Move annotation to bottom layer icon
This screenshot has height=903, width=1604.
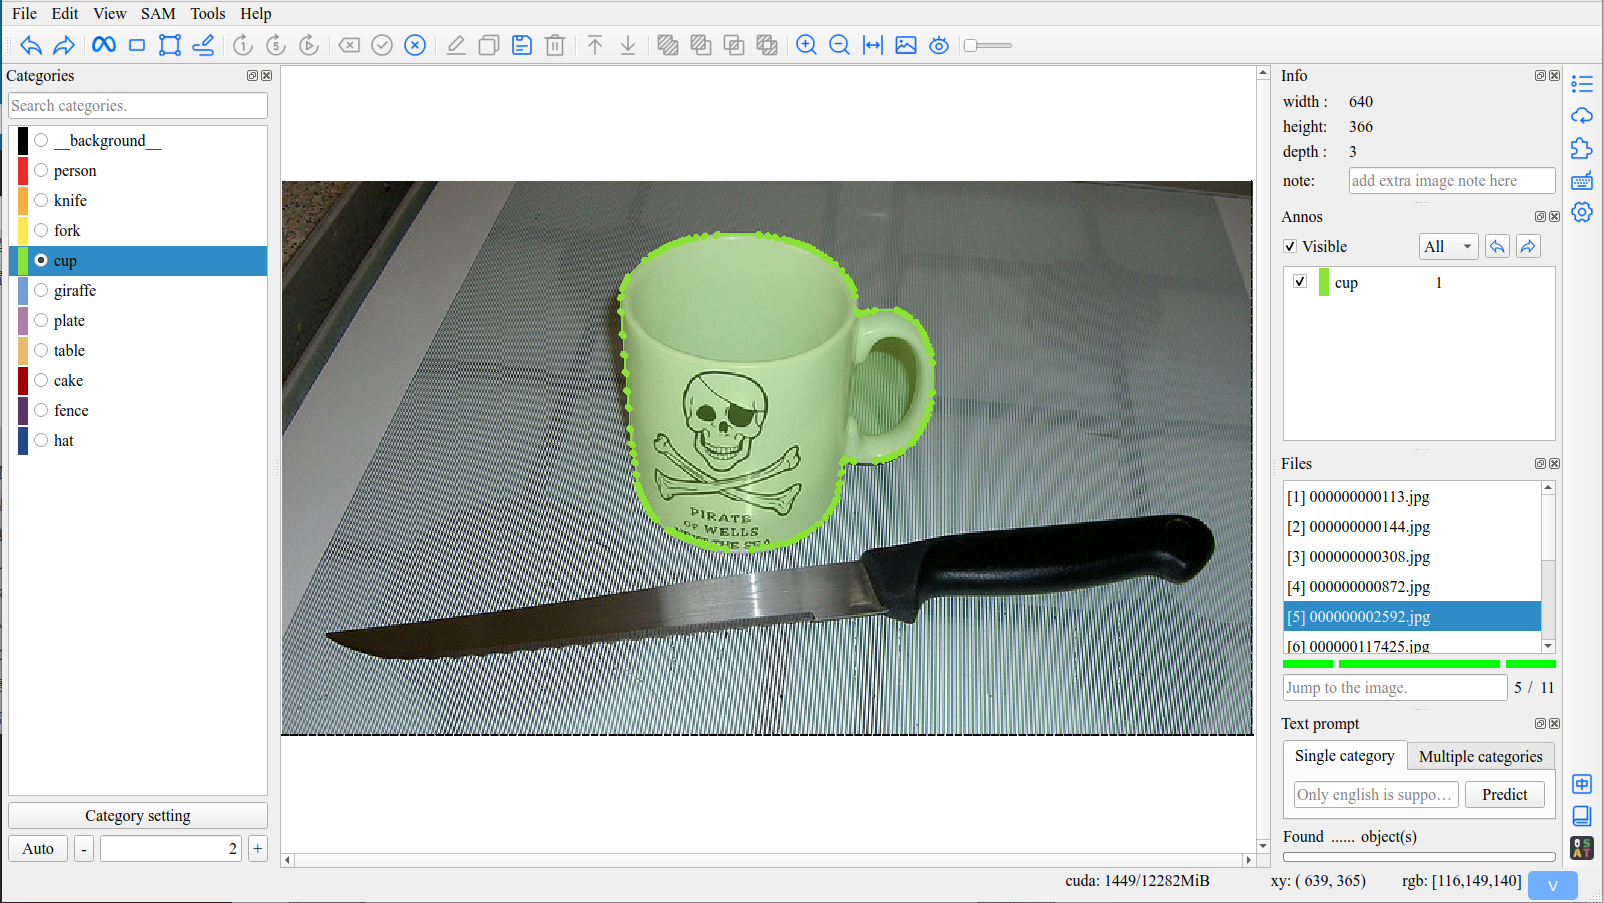(628, 45)
